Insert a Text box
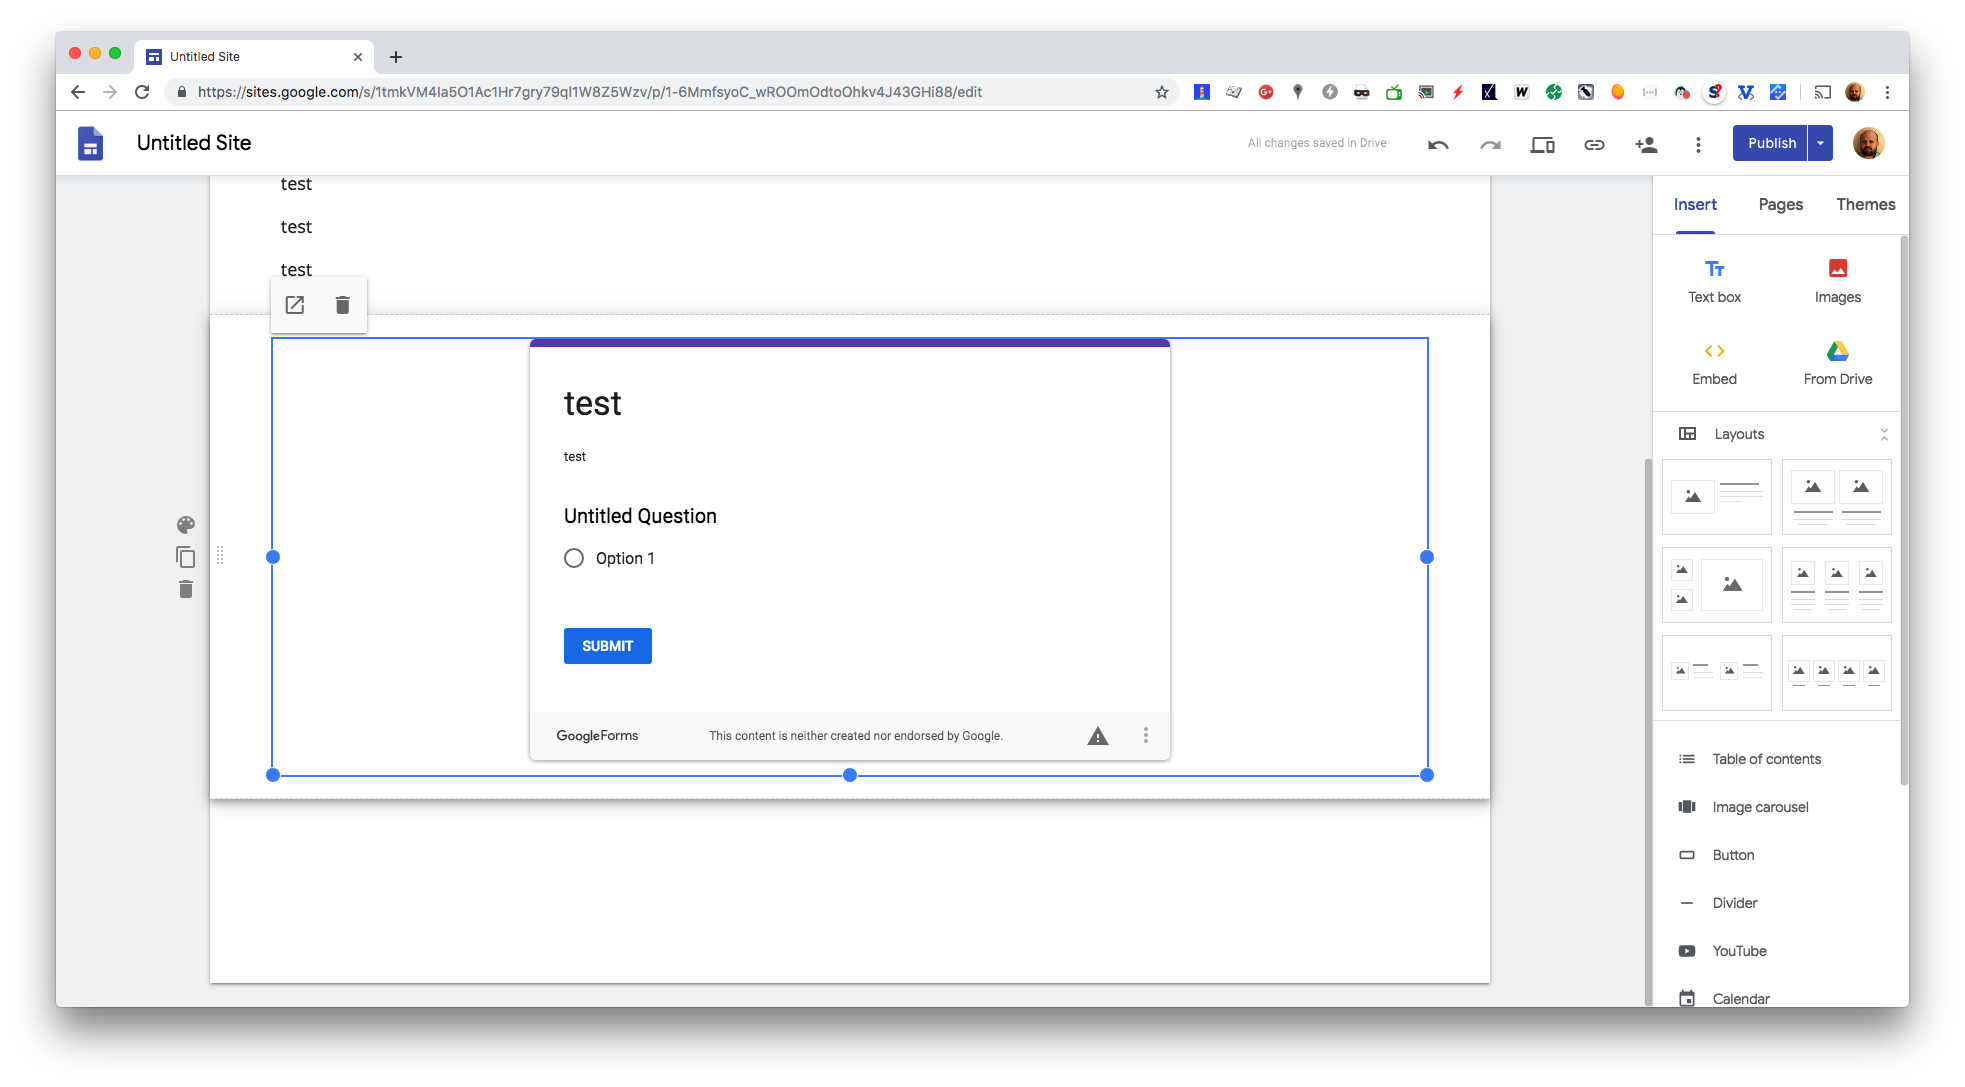1965x1087 pixels. click(x=1713, y=280)
